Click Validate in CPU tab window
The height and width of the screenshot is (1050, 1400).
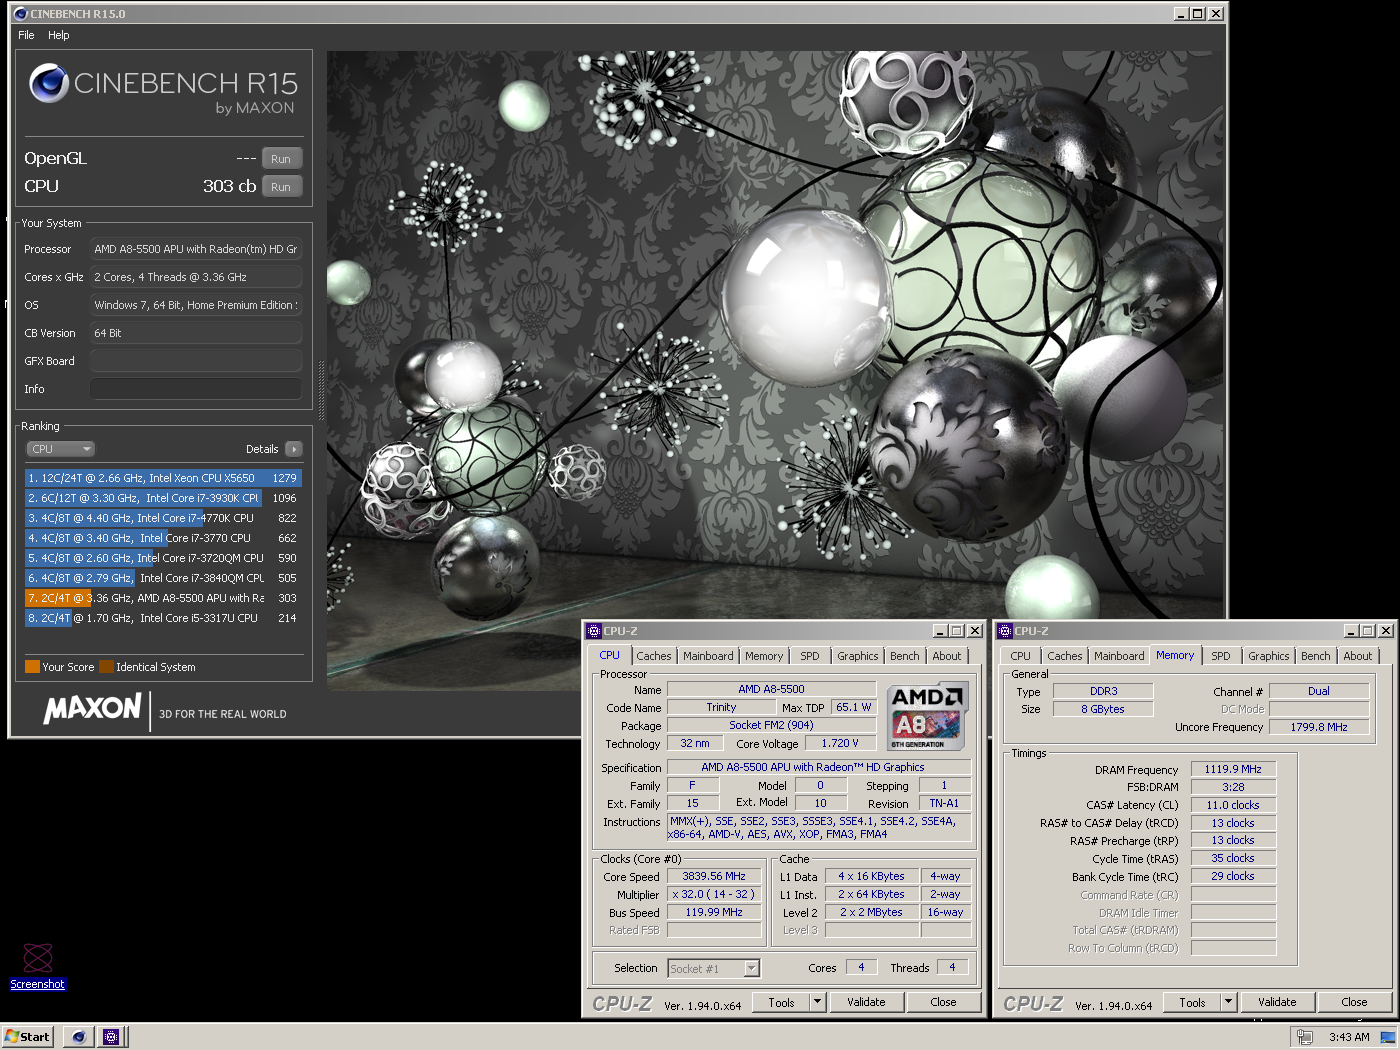point(866,1002)
